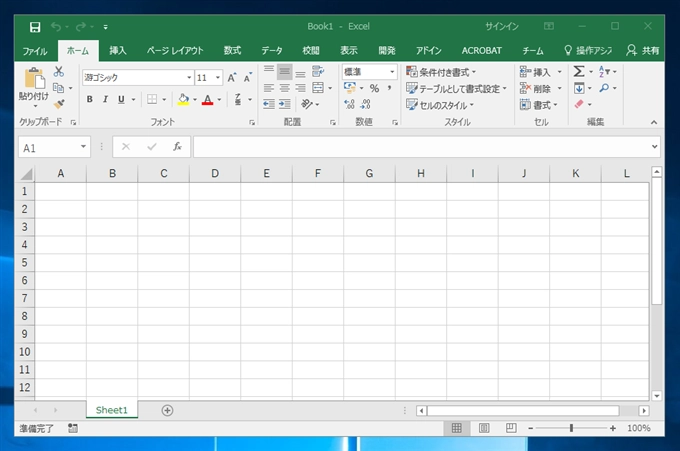This screenshot has height=451, width=680.
Task: Switch to the Insert tab
Action: [x=118, y=50]
